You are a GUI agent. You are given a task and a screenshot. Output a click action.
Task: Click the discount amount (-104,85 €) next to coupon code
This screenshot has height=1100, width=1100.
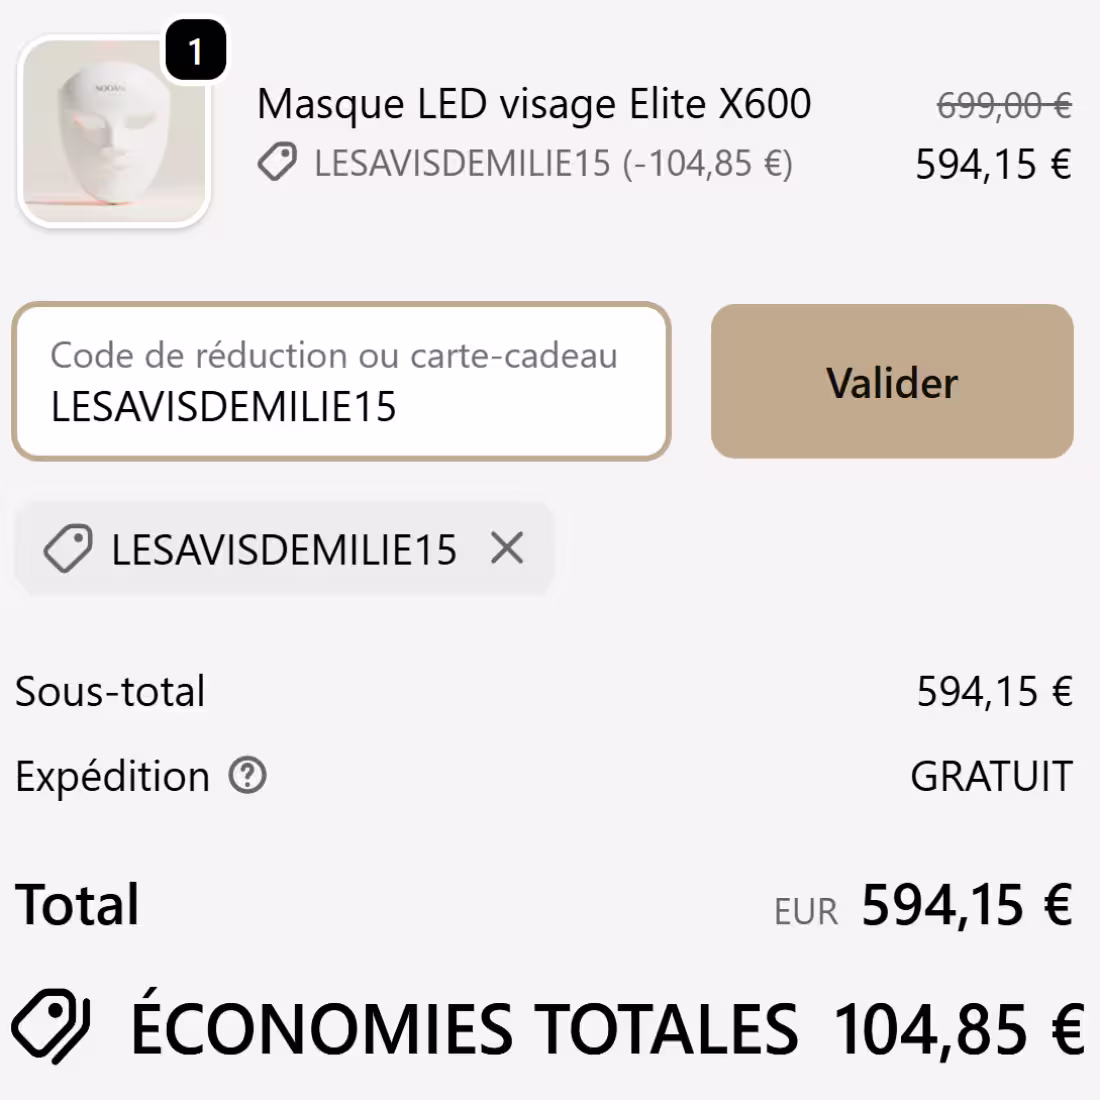[x=705, y=162]
